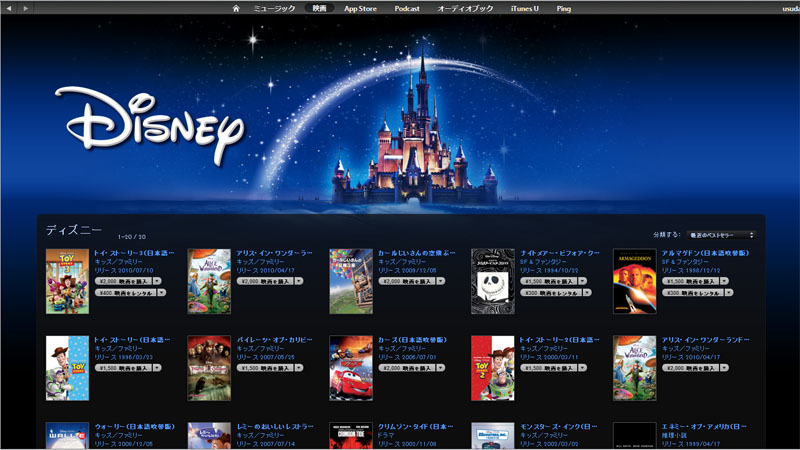This screenshot has height=450, width=800.
Task: Open the カールじいさんの空飛ぶ title link
Action: click(x=417, y=253)
